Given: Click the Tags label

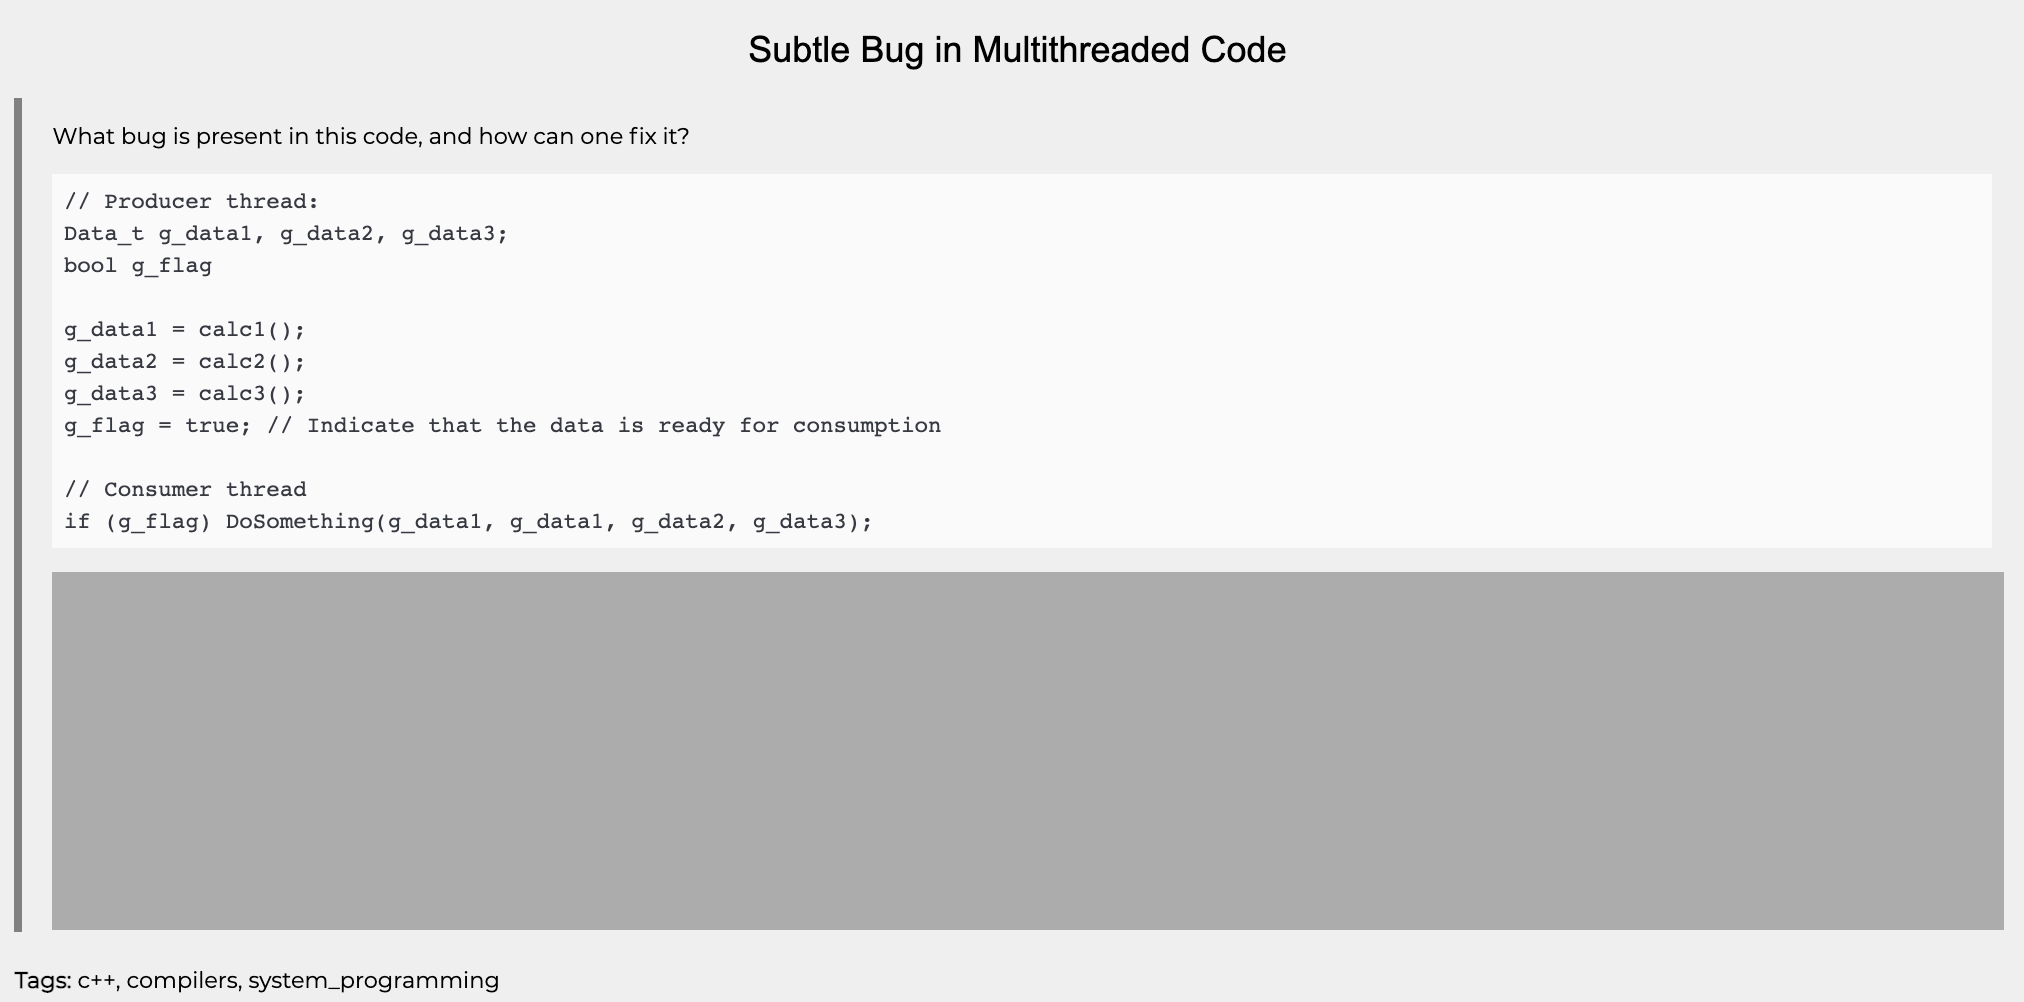Looking at the screenshot, I should pyautogui.click(x=43, y=980).
